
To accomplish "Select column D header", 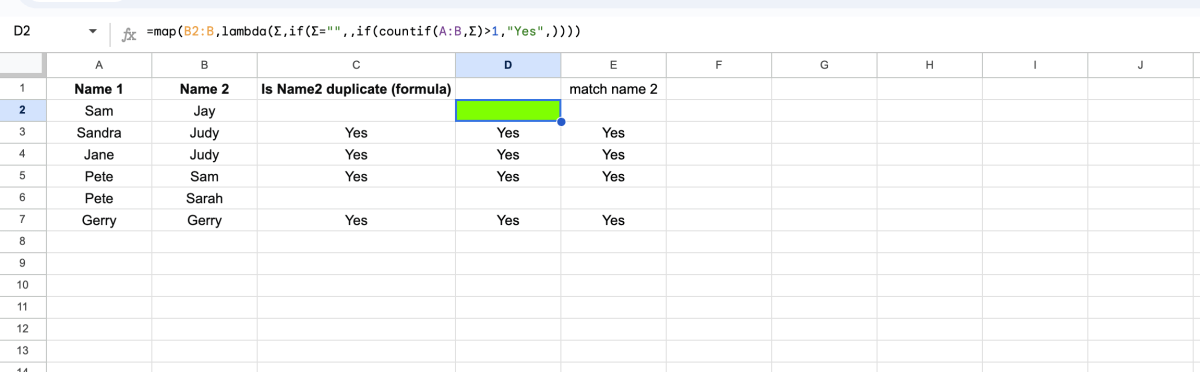I will (x=508, y=66).
